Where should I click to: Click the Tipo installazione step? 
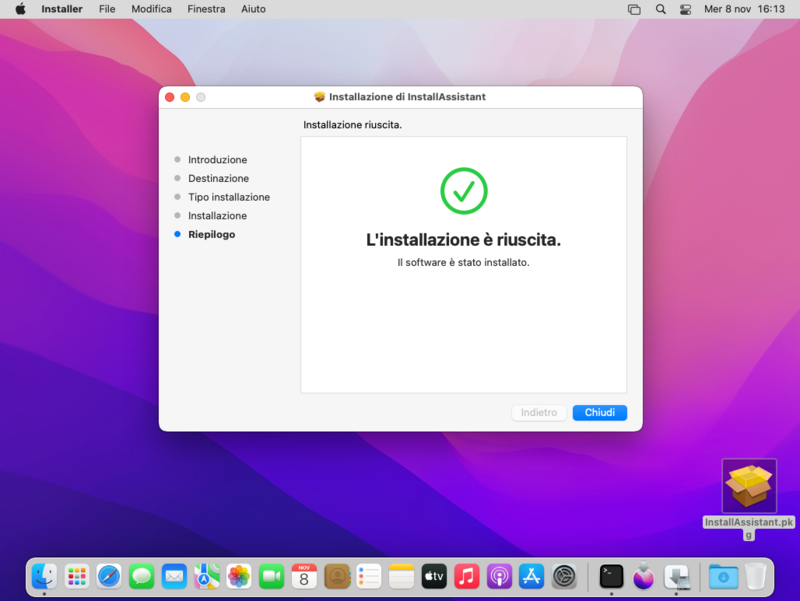pyautogui.click(x=229, y=197)
